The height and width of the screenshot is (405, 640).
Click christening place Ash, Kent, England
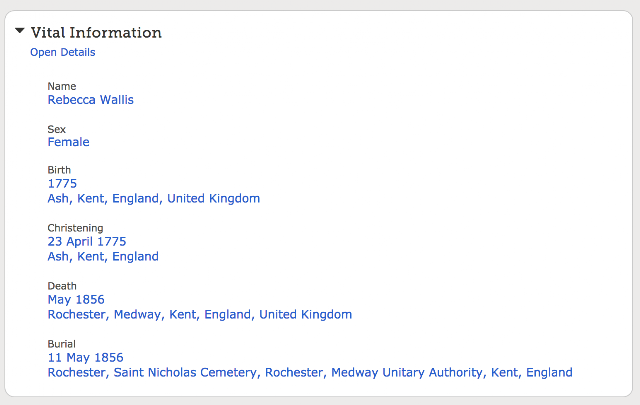click(x=103, y=256)
